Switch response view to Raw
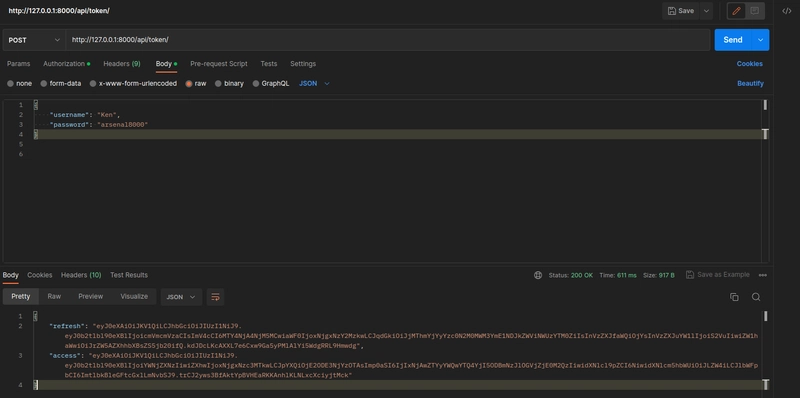Screen dimensions: 800x398 click(x=54, y=296)
